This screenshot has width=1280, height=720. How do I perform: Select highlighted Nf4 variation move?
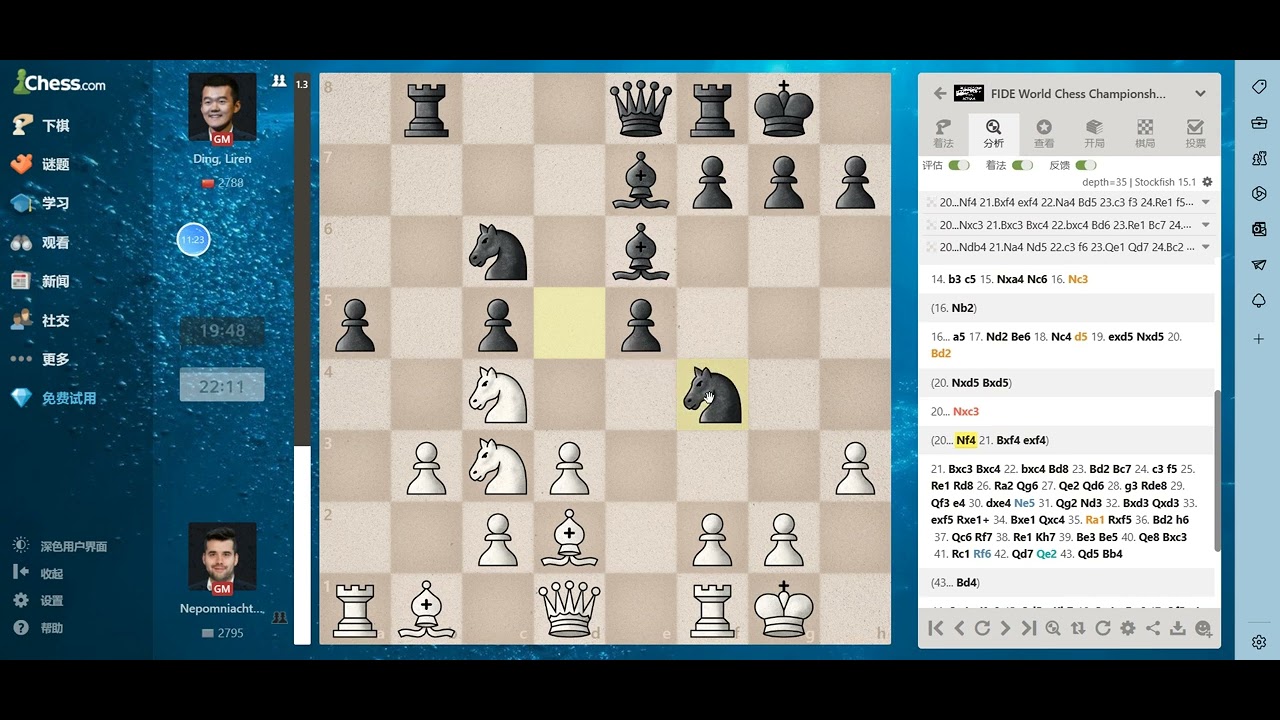(965, 440)
